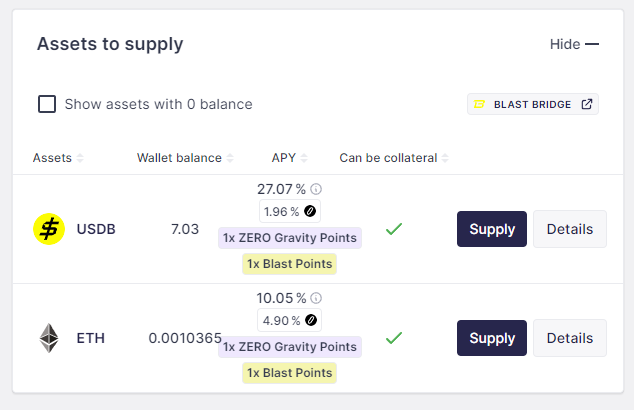The width and height of the screenshot is (634, 410).
Task: Supply ETH with its Supply button
Action: [x=492, y=338]
